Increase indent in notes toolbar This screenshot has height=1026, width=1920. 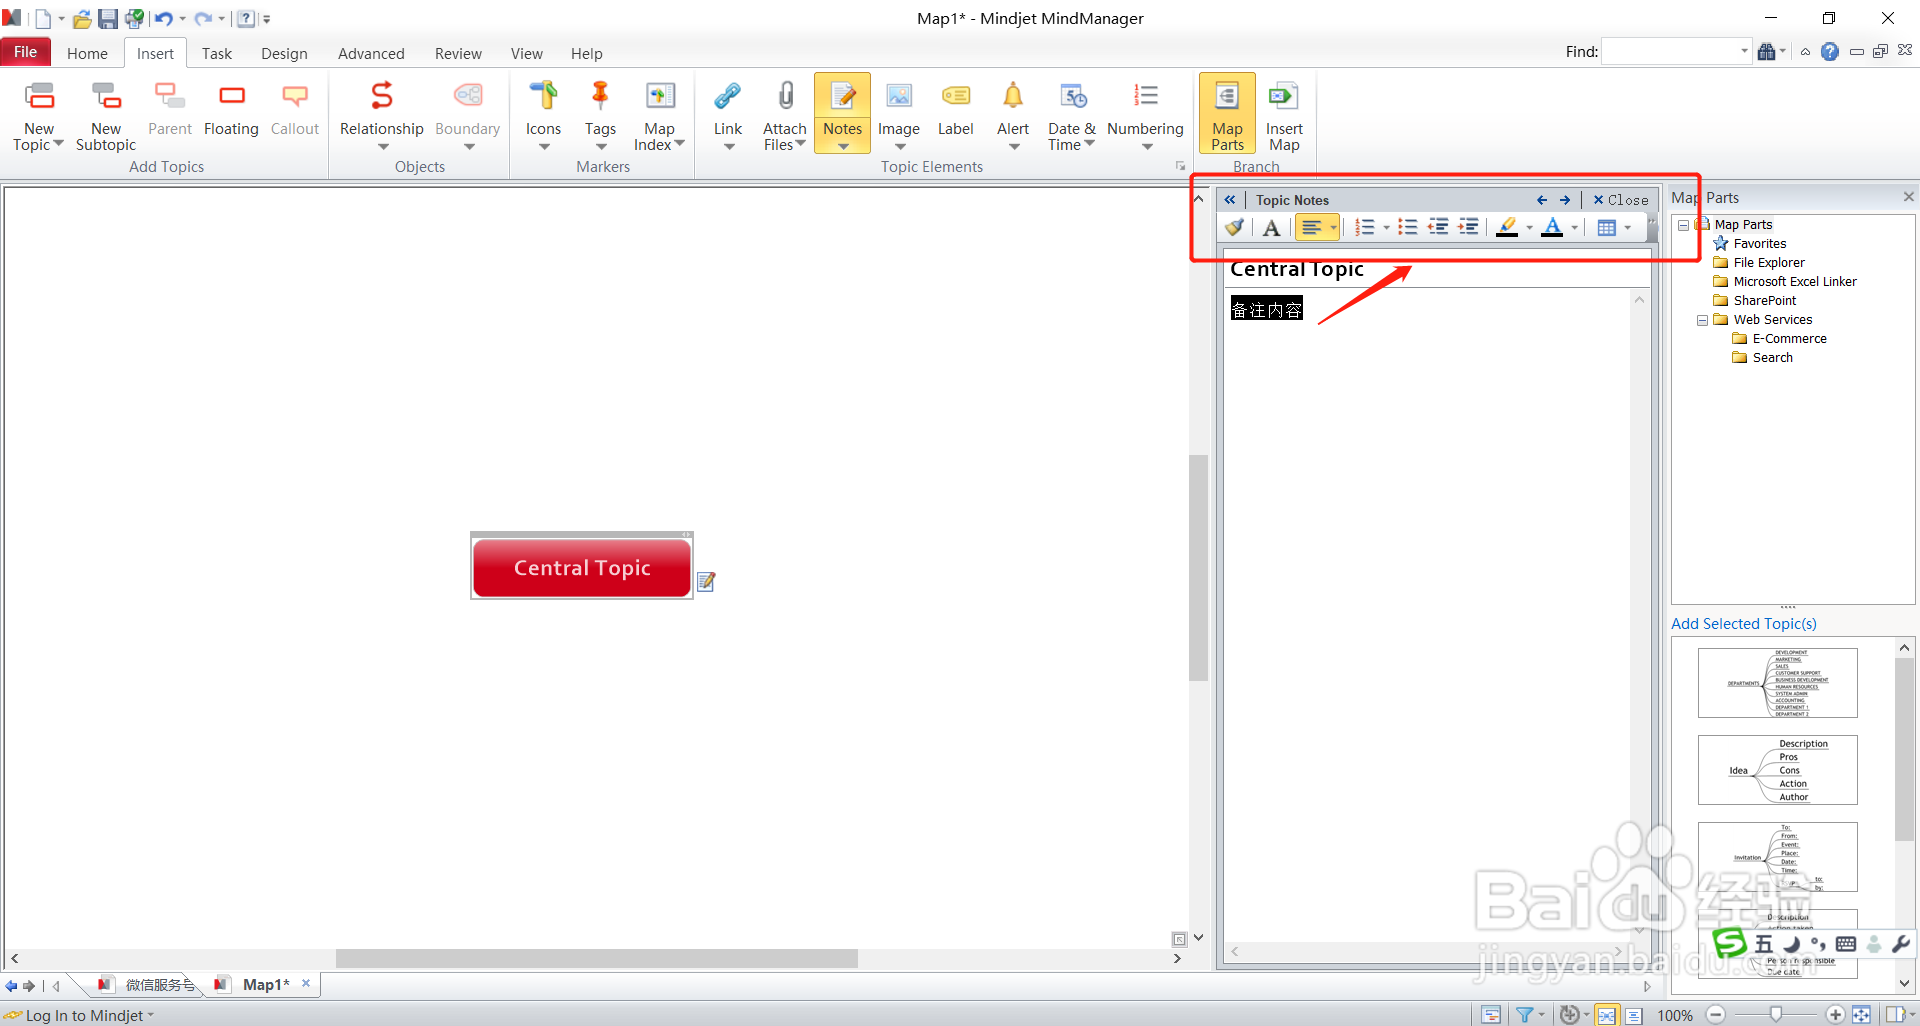click(1468, 228)
